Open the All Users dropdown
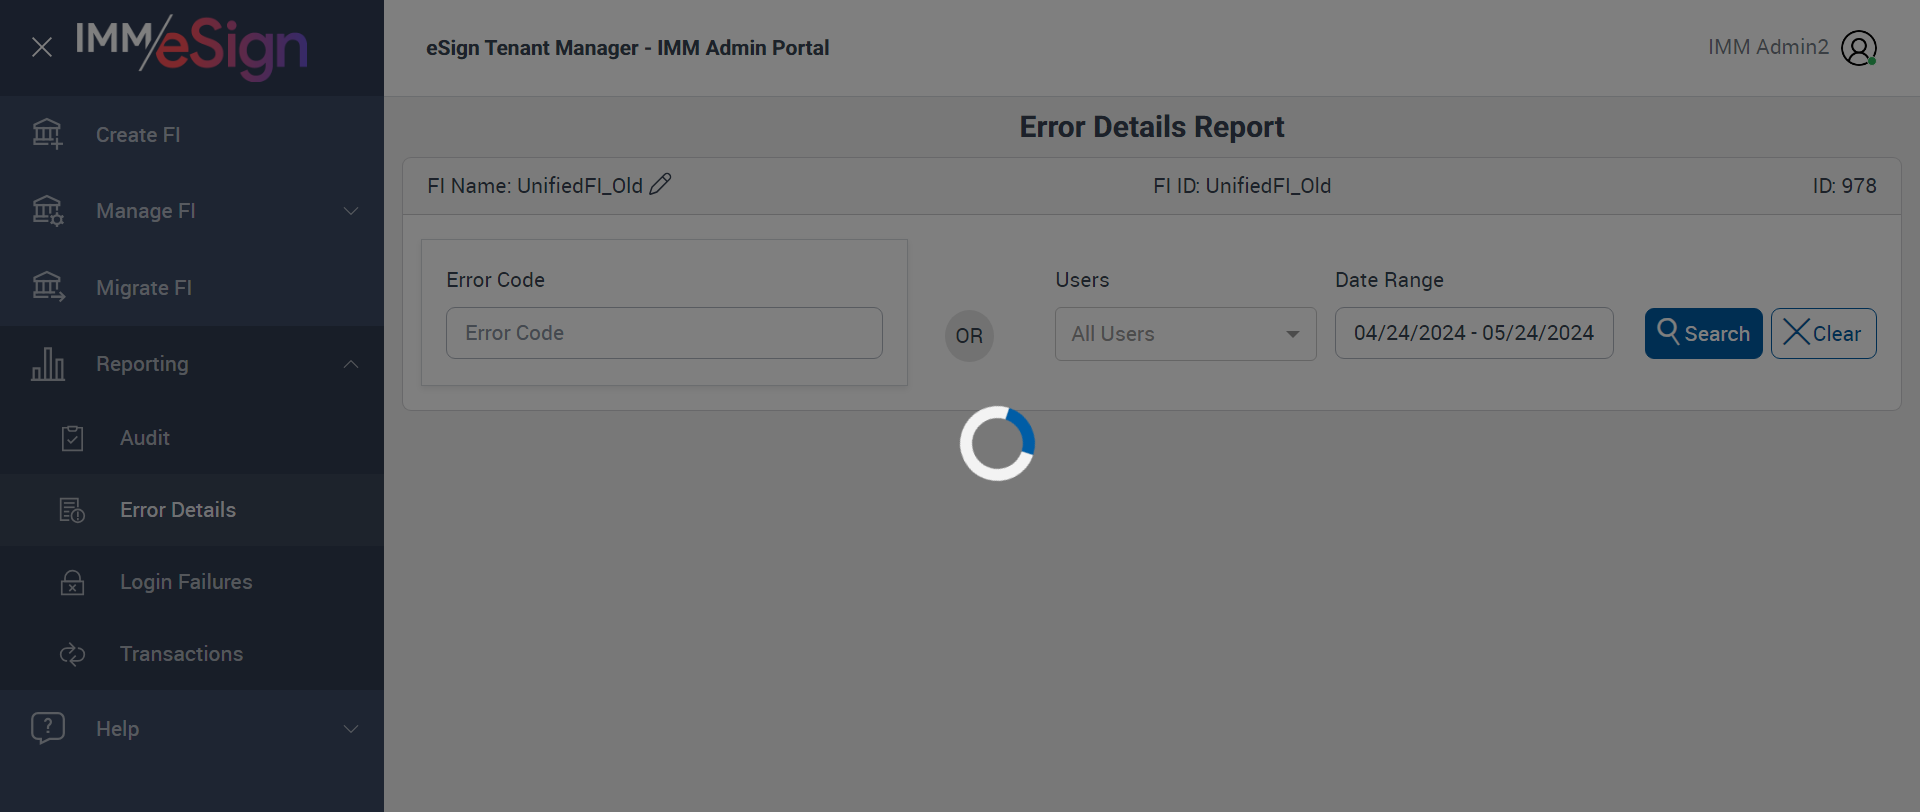The height and width of the screenshot is (812, 1920). pos(1185,334)
